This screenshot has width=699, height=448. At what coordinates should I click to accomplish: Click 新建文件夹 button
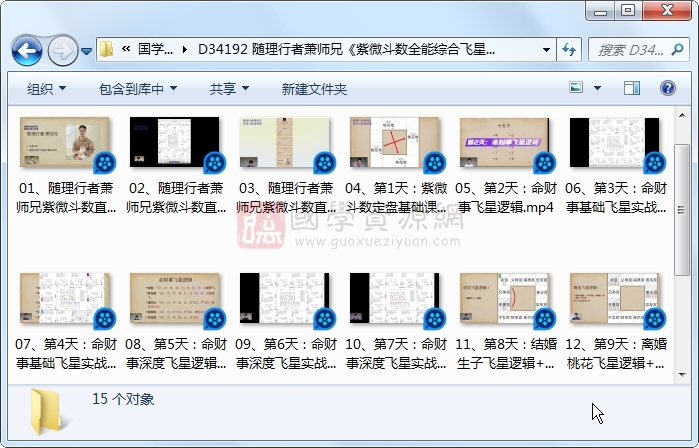click(314, 89)
